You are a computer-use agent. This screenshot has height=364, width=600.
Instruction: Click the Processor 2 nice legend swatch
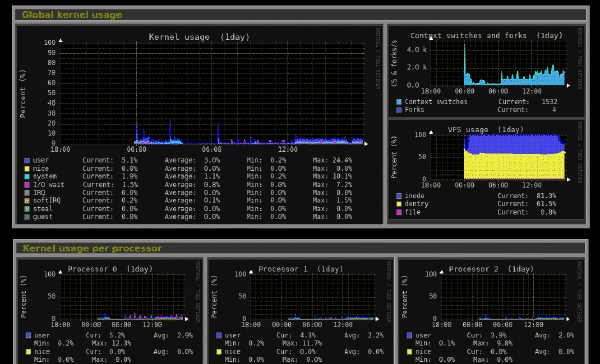(409, 351)
